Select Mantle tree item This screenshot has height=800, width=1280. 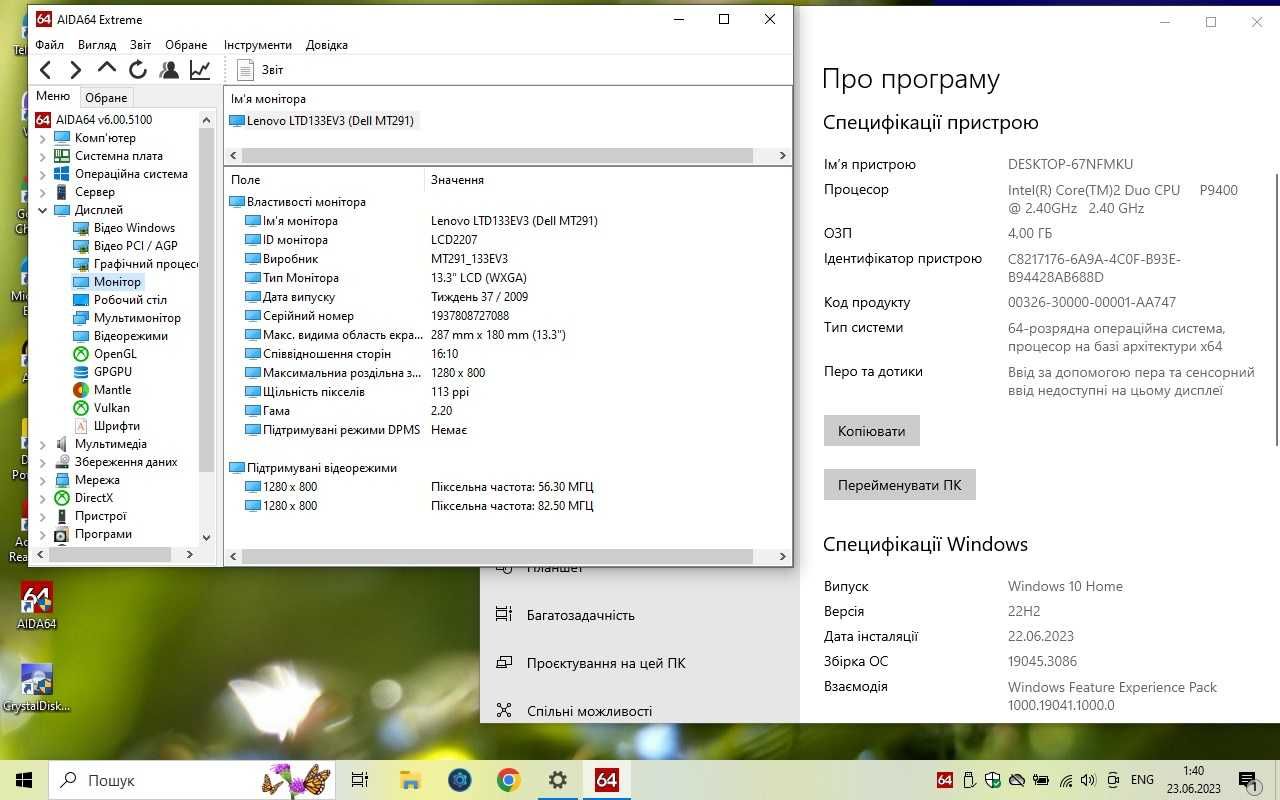coord(102,390)
